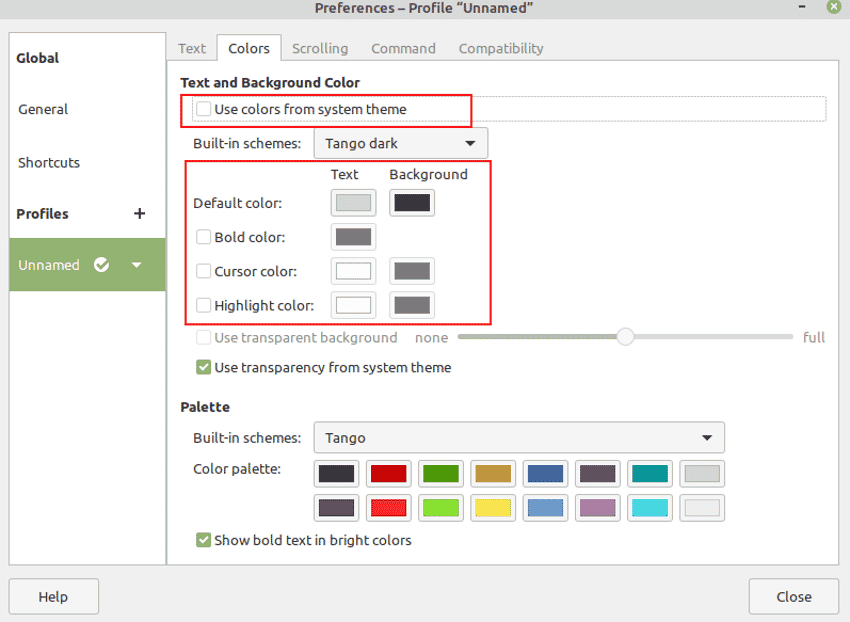Go to the Command tab
Viewport: 850px width, 622px height.
(403, 48)
